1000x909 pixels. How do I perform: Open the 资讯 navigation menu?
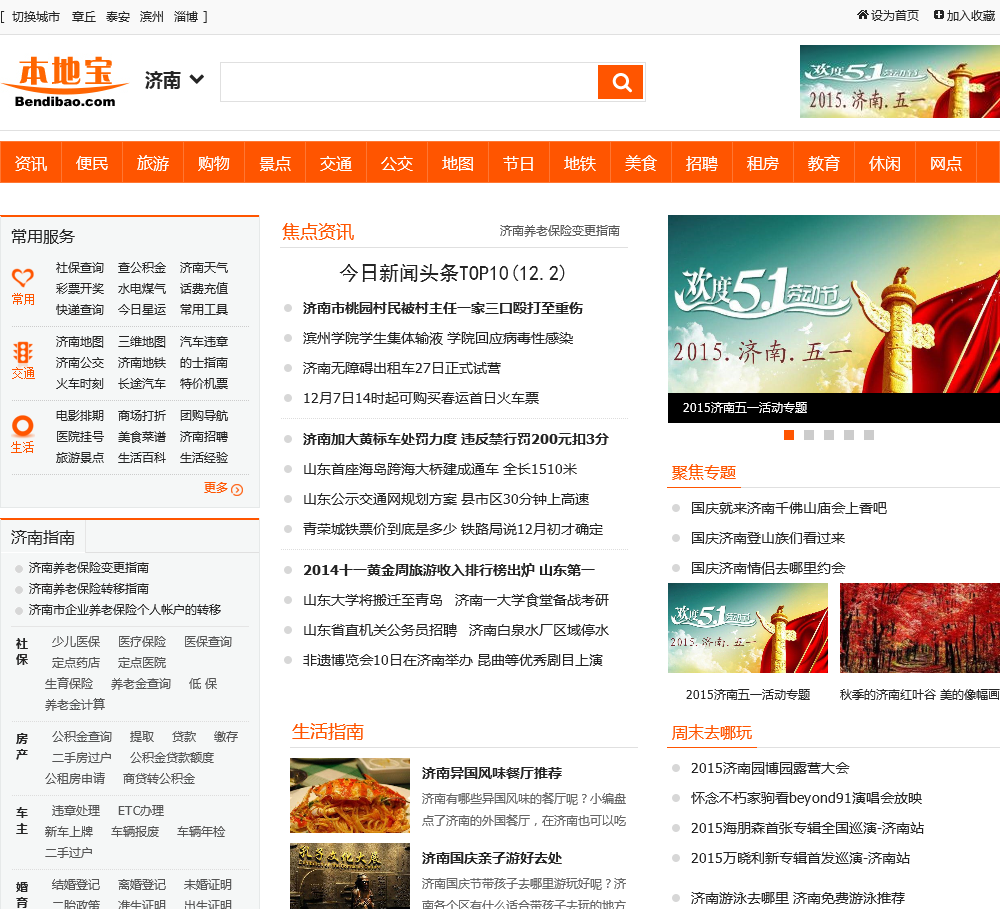[x=31, y=163]
